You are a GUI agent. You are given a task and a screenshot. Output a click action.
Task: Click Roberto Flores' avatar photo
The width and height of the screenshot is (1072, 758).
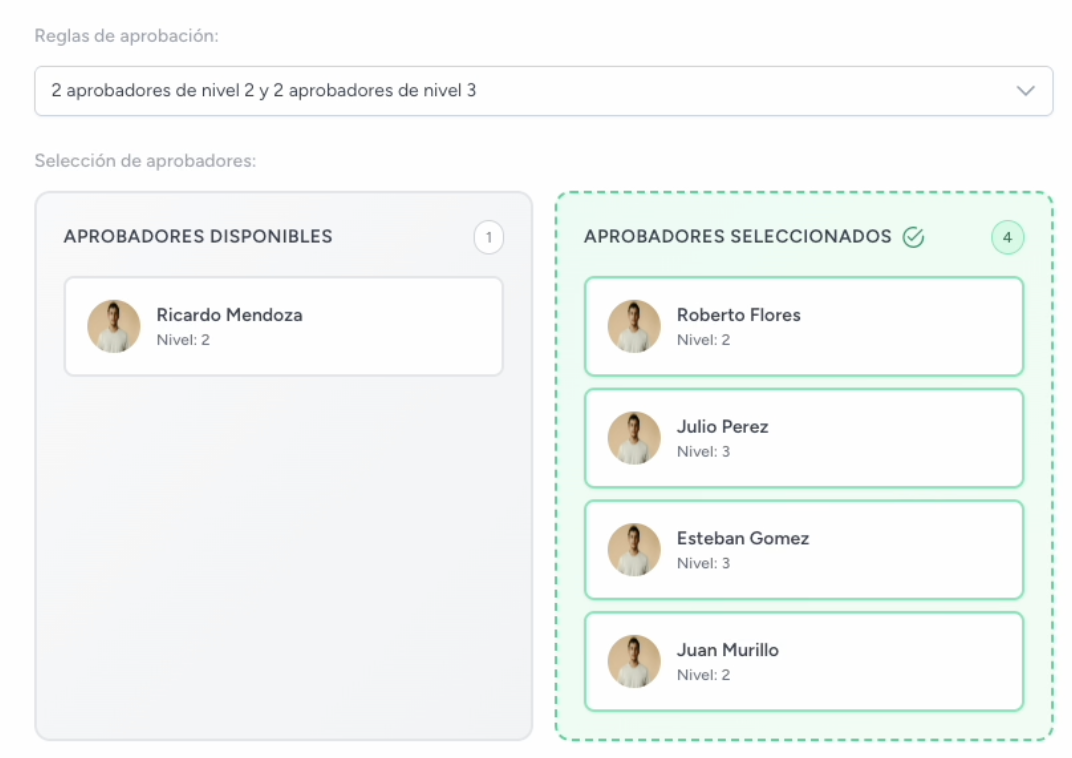633,326
